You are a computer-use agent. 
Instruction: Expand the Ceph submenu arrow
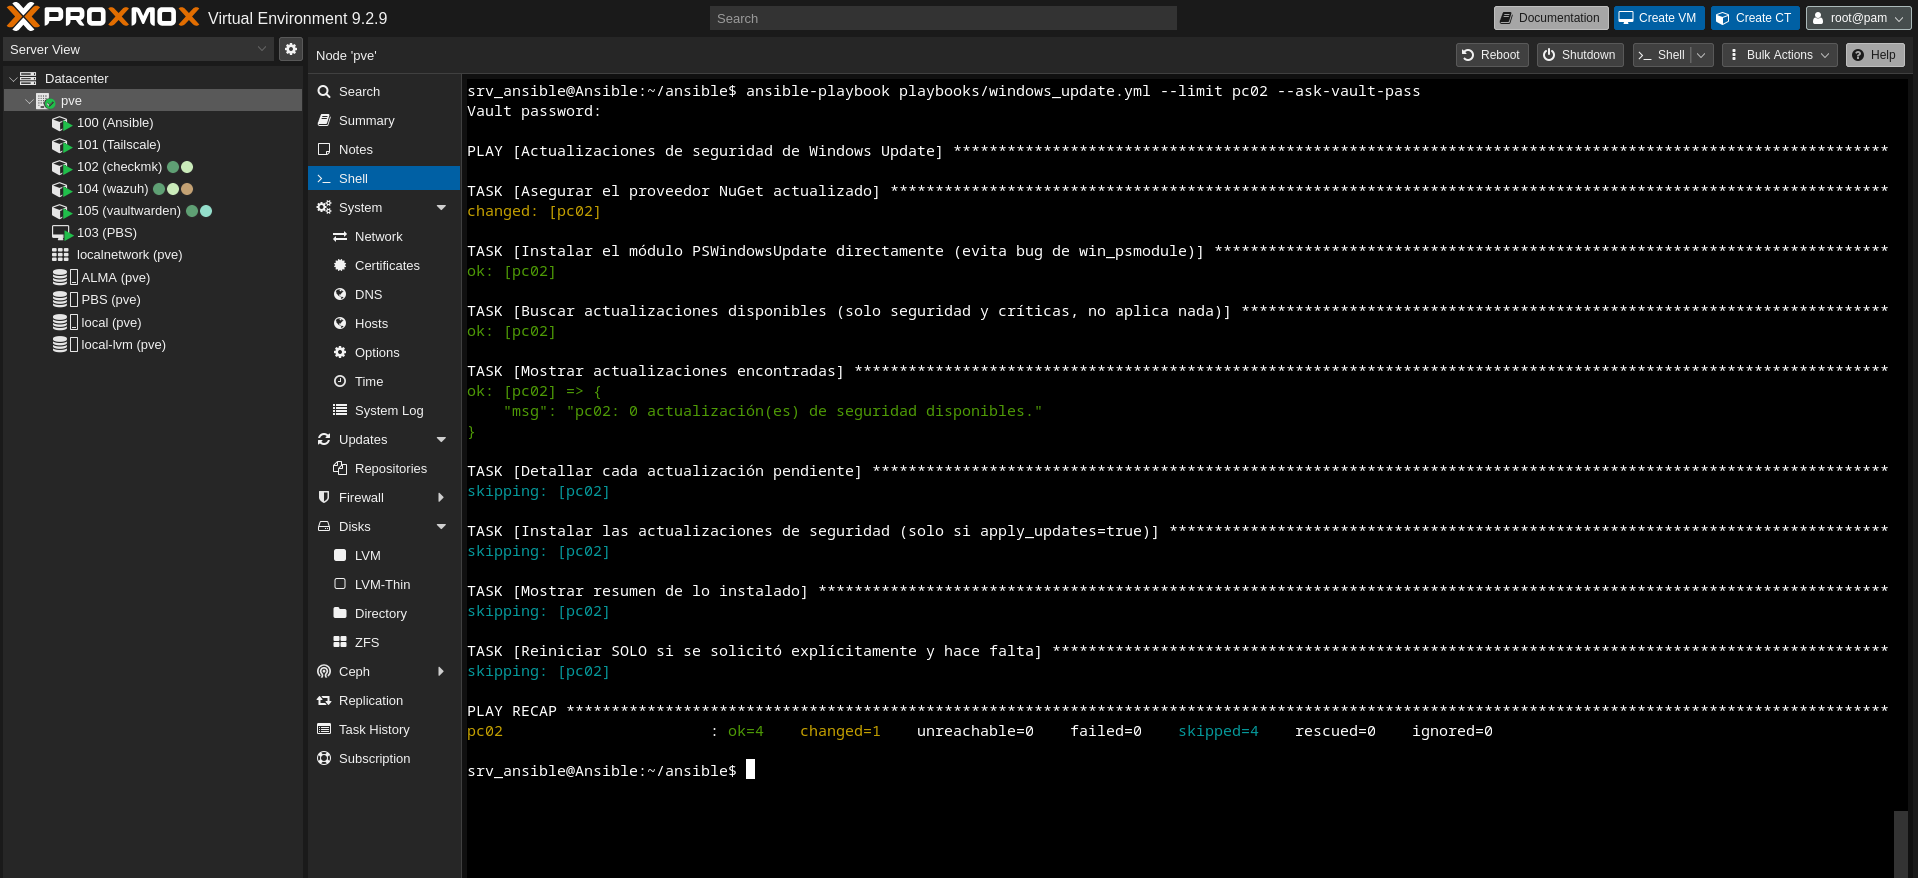[x=441, y=672]
